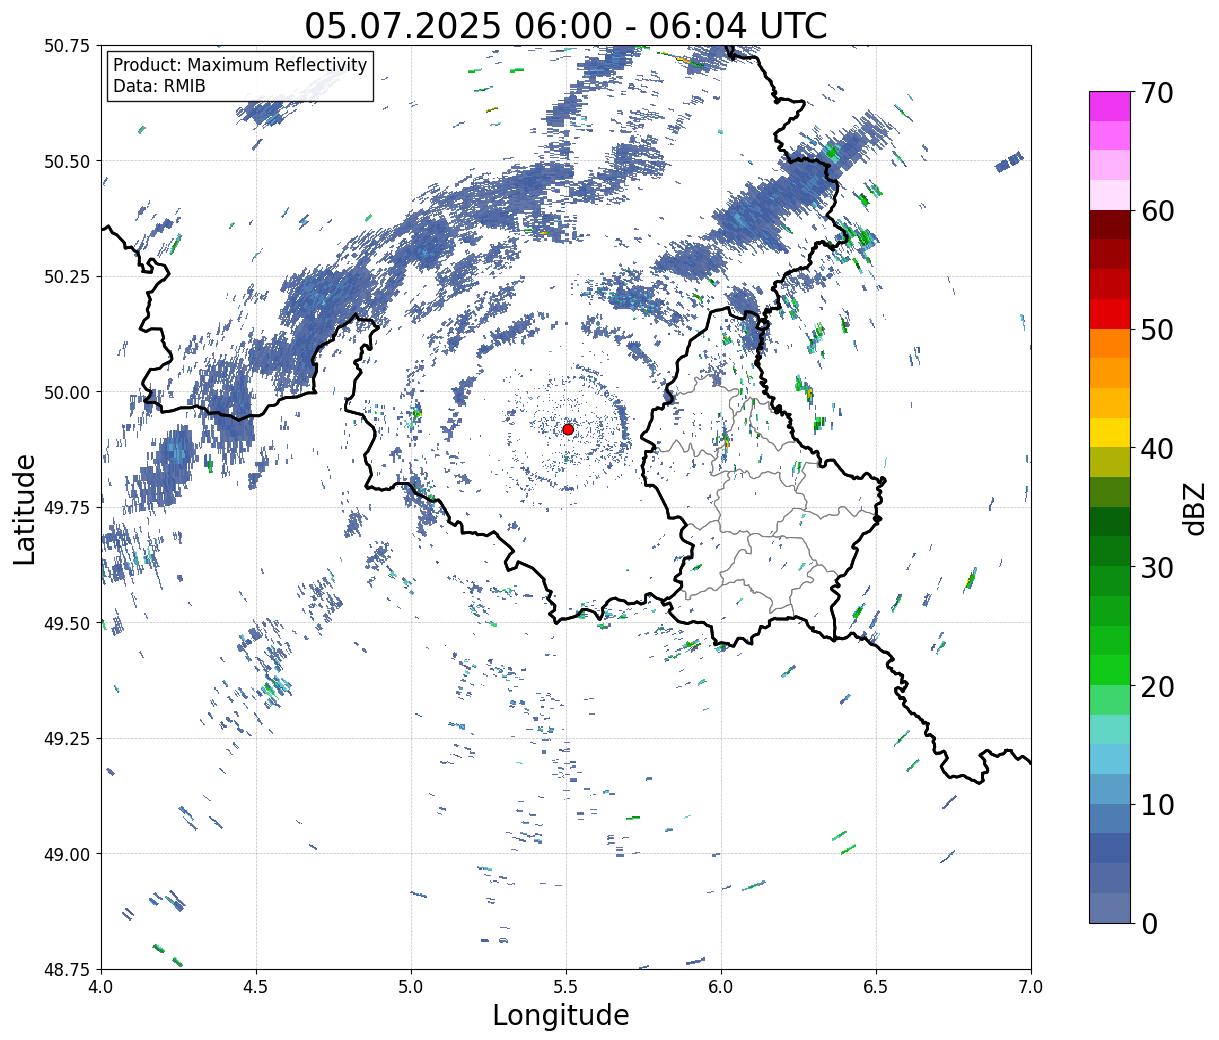Pick the light blue swatch just above 10 dBZ

pyautogui.click(x=1110, y=789)
